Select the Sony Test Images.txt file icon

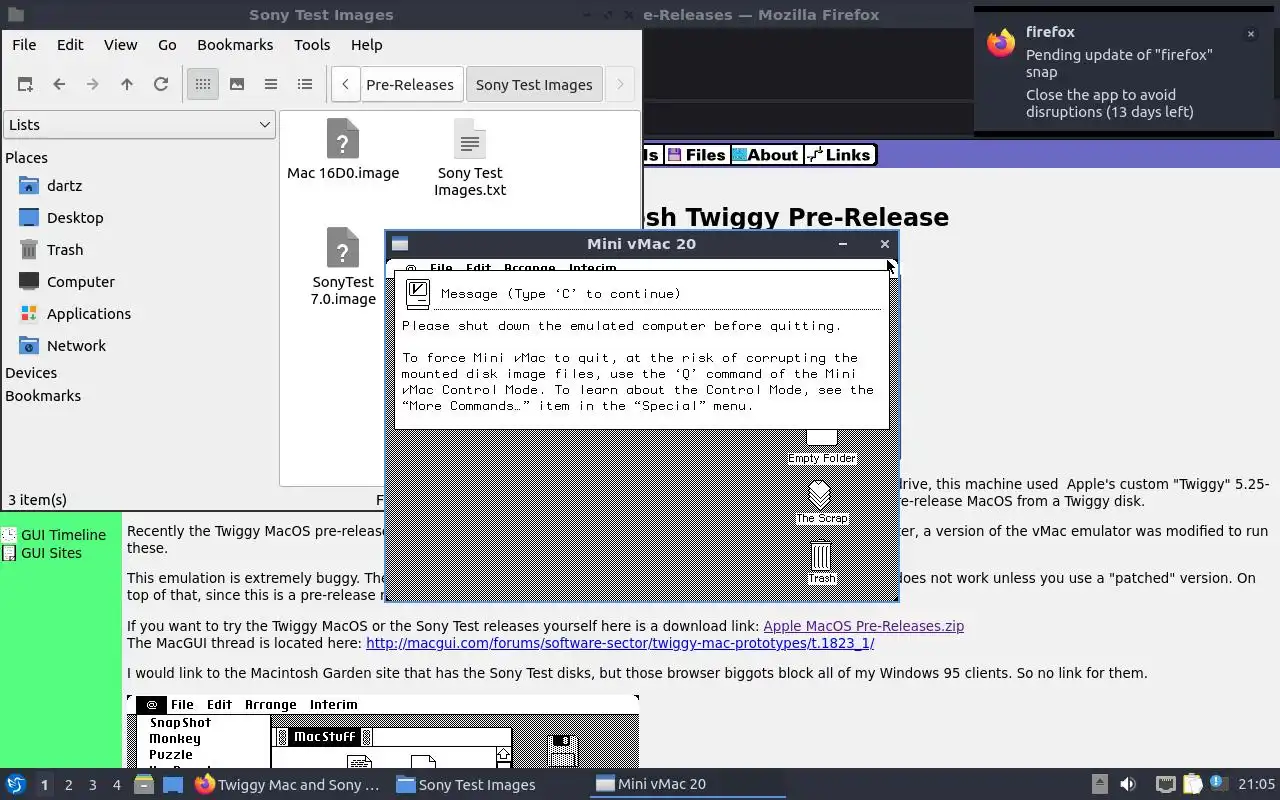[x=470, y=139]
